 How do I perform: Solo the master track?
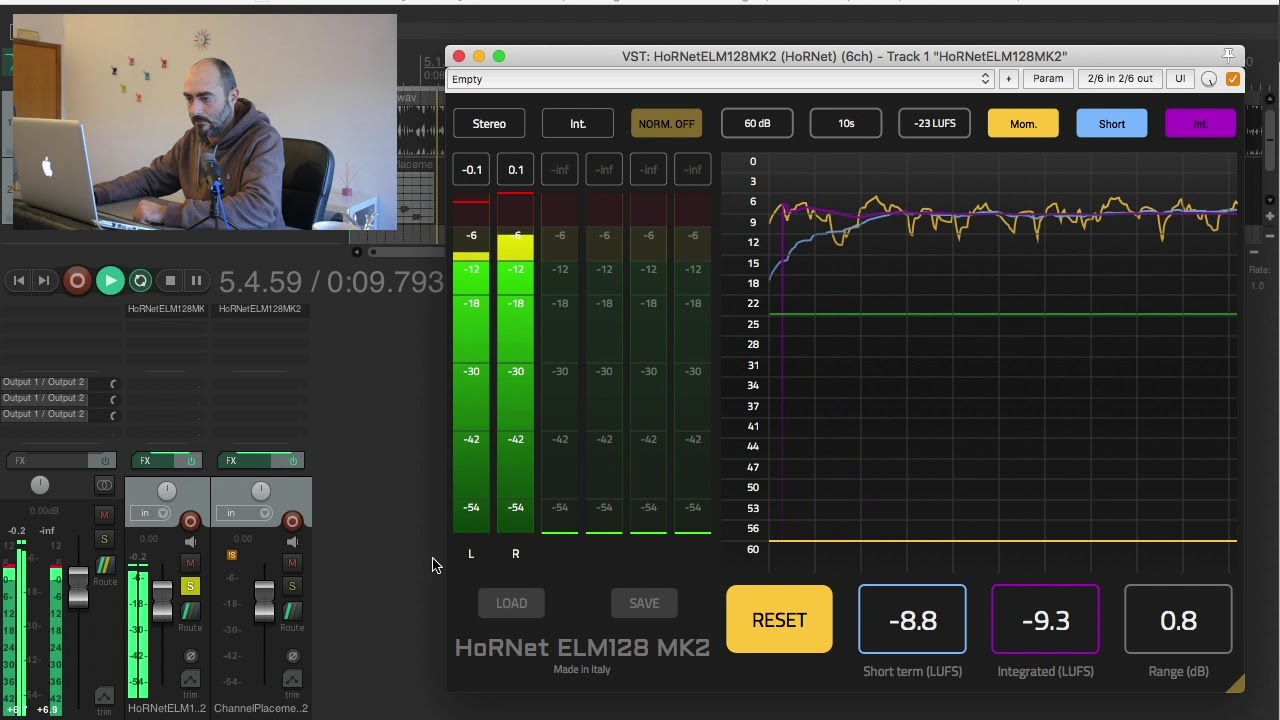click(104, 539)
